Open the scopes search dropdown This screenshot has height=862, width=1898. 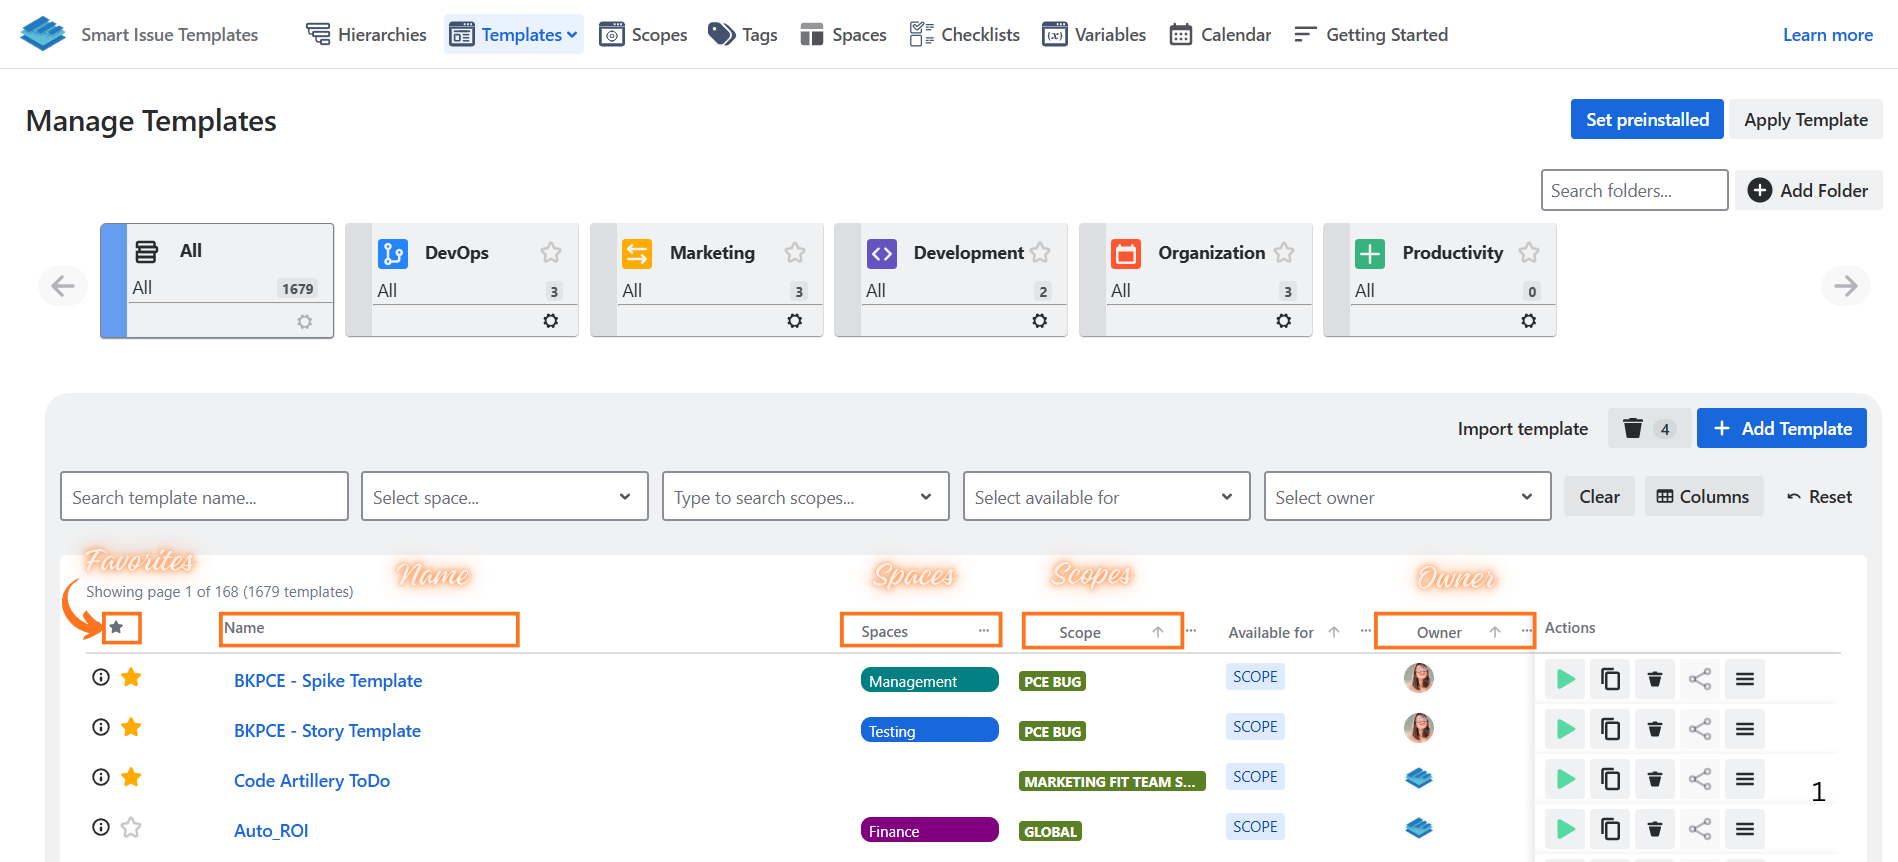(806, 497)
